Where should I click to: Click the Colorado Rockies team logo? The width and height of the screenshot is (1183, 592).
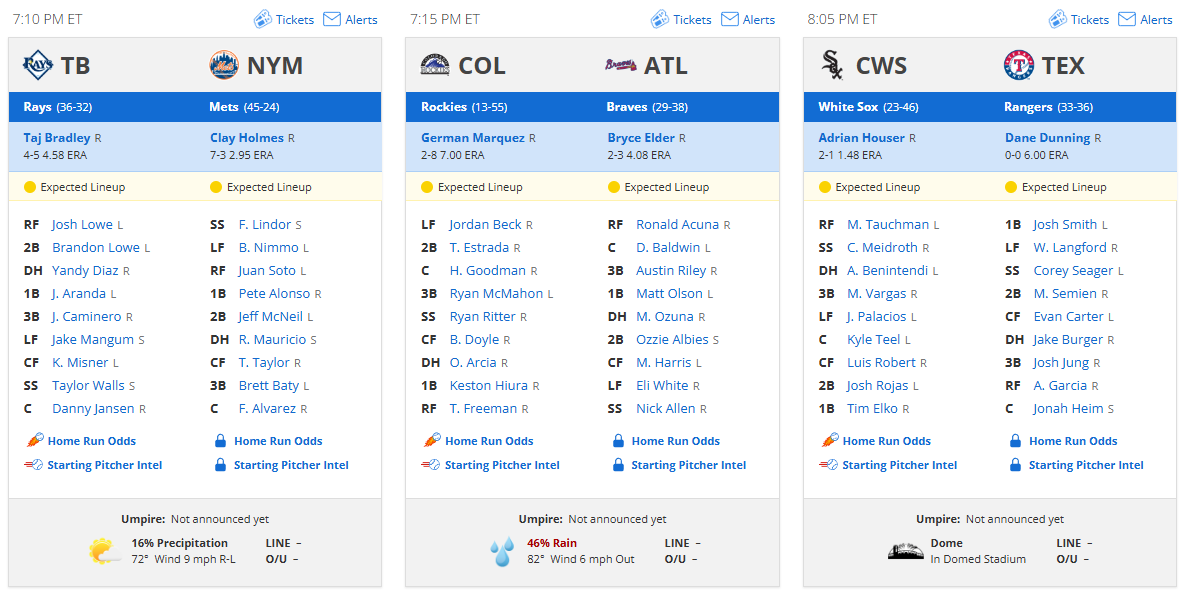(435, 66)
